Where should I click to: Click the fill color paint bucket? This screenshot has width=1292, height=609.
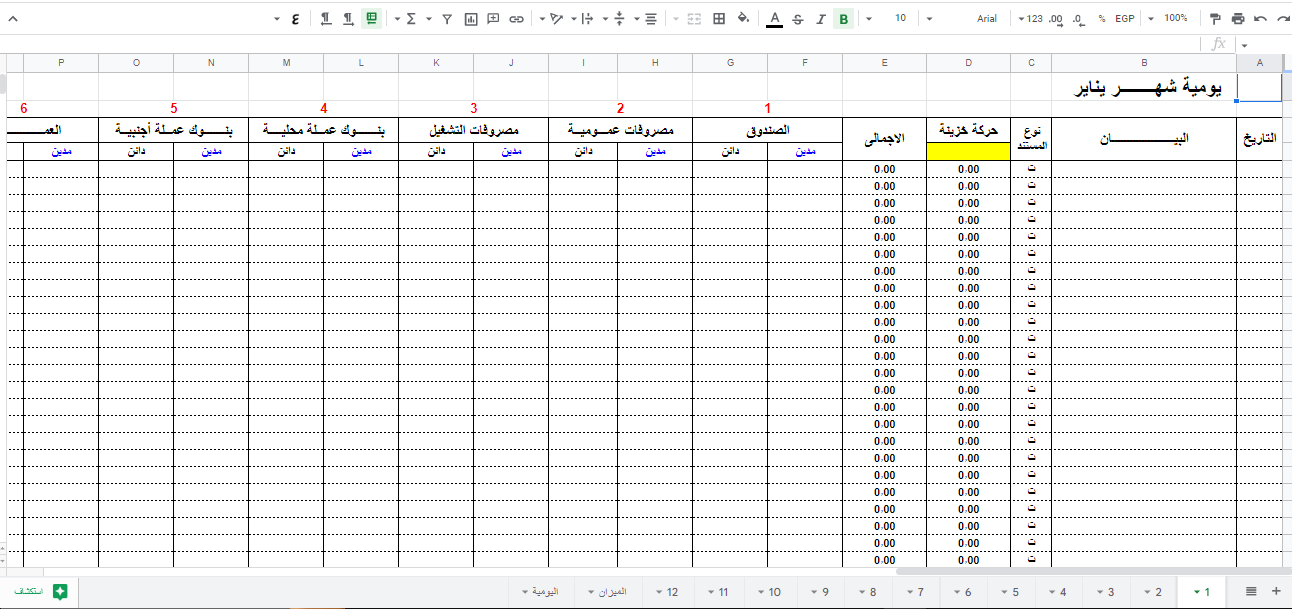pos(742,18)
